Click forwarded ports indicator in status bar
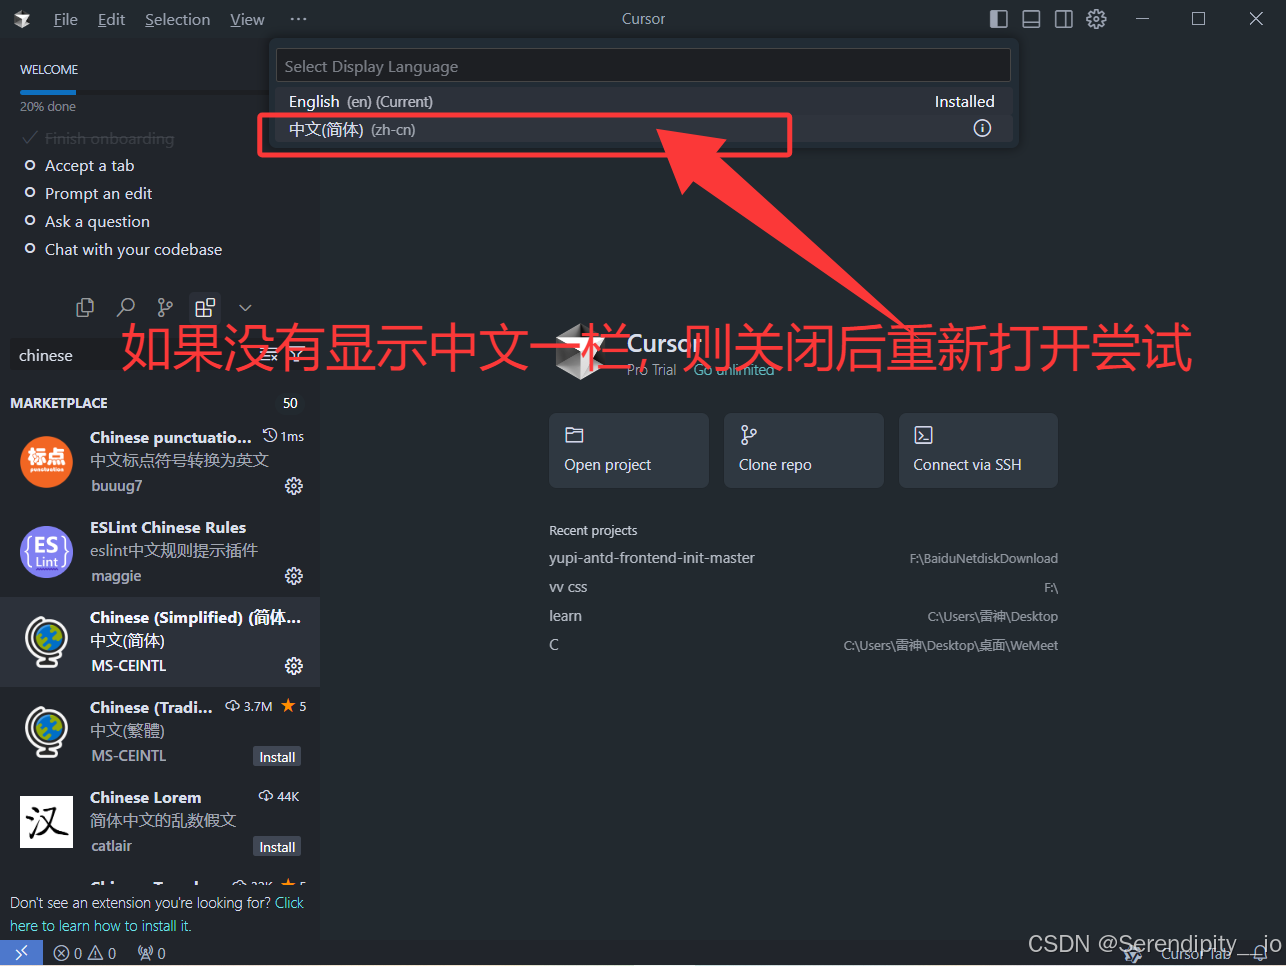 (x=152, y=953)
